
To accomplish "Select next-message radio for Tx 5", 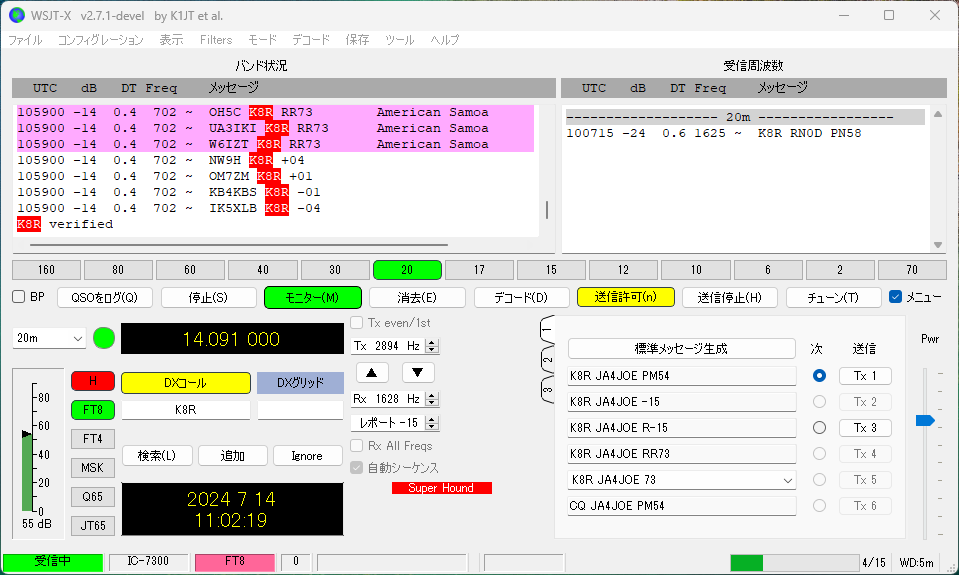I will [x=820, y=480].
